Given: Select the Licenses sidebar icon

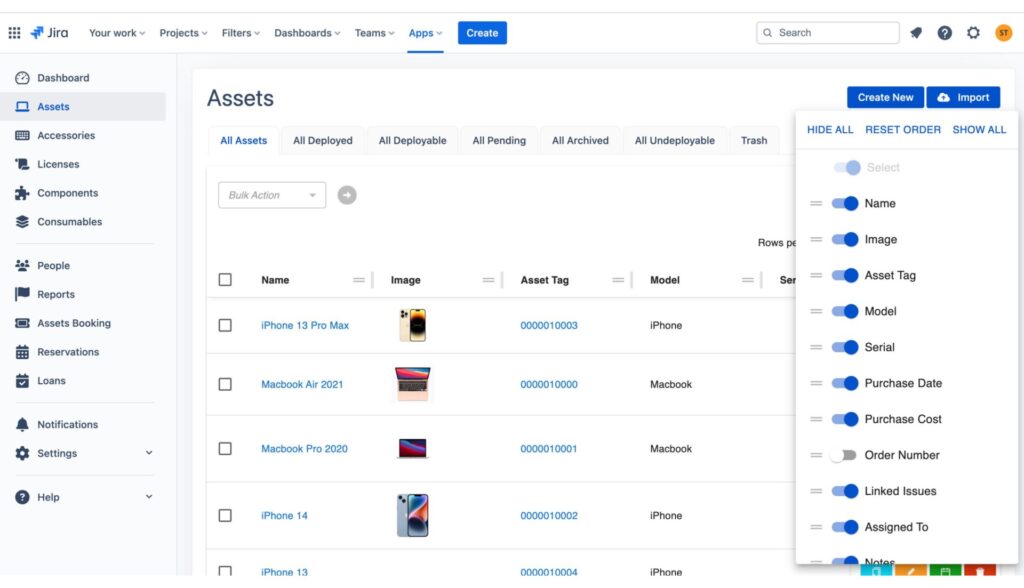Looking at the screenshot, I should (23, 164).
